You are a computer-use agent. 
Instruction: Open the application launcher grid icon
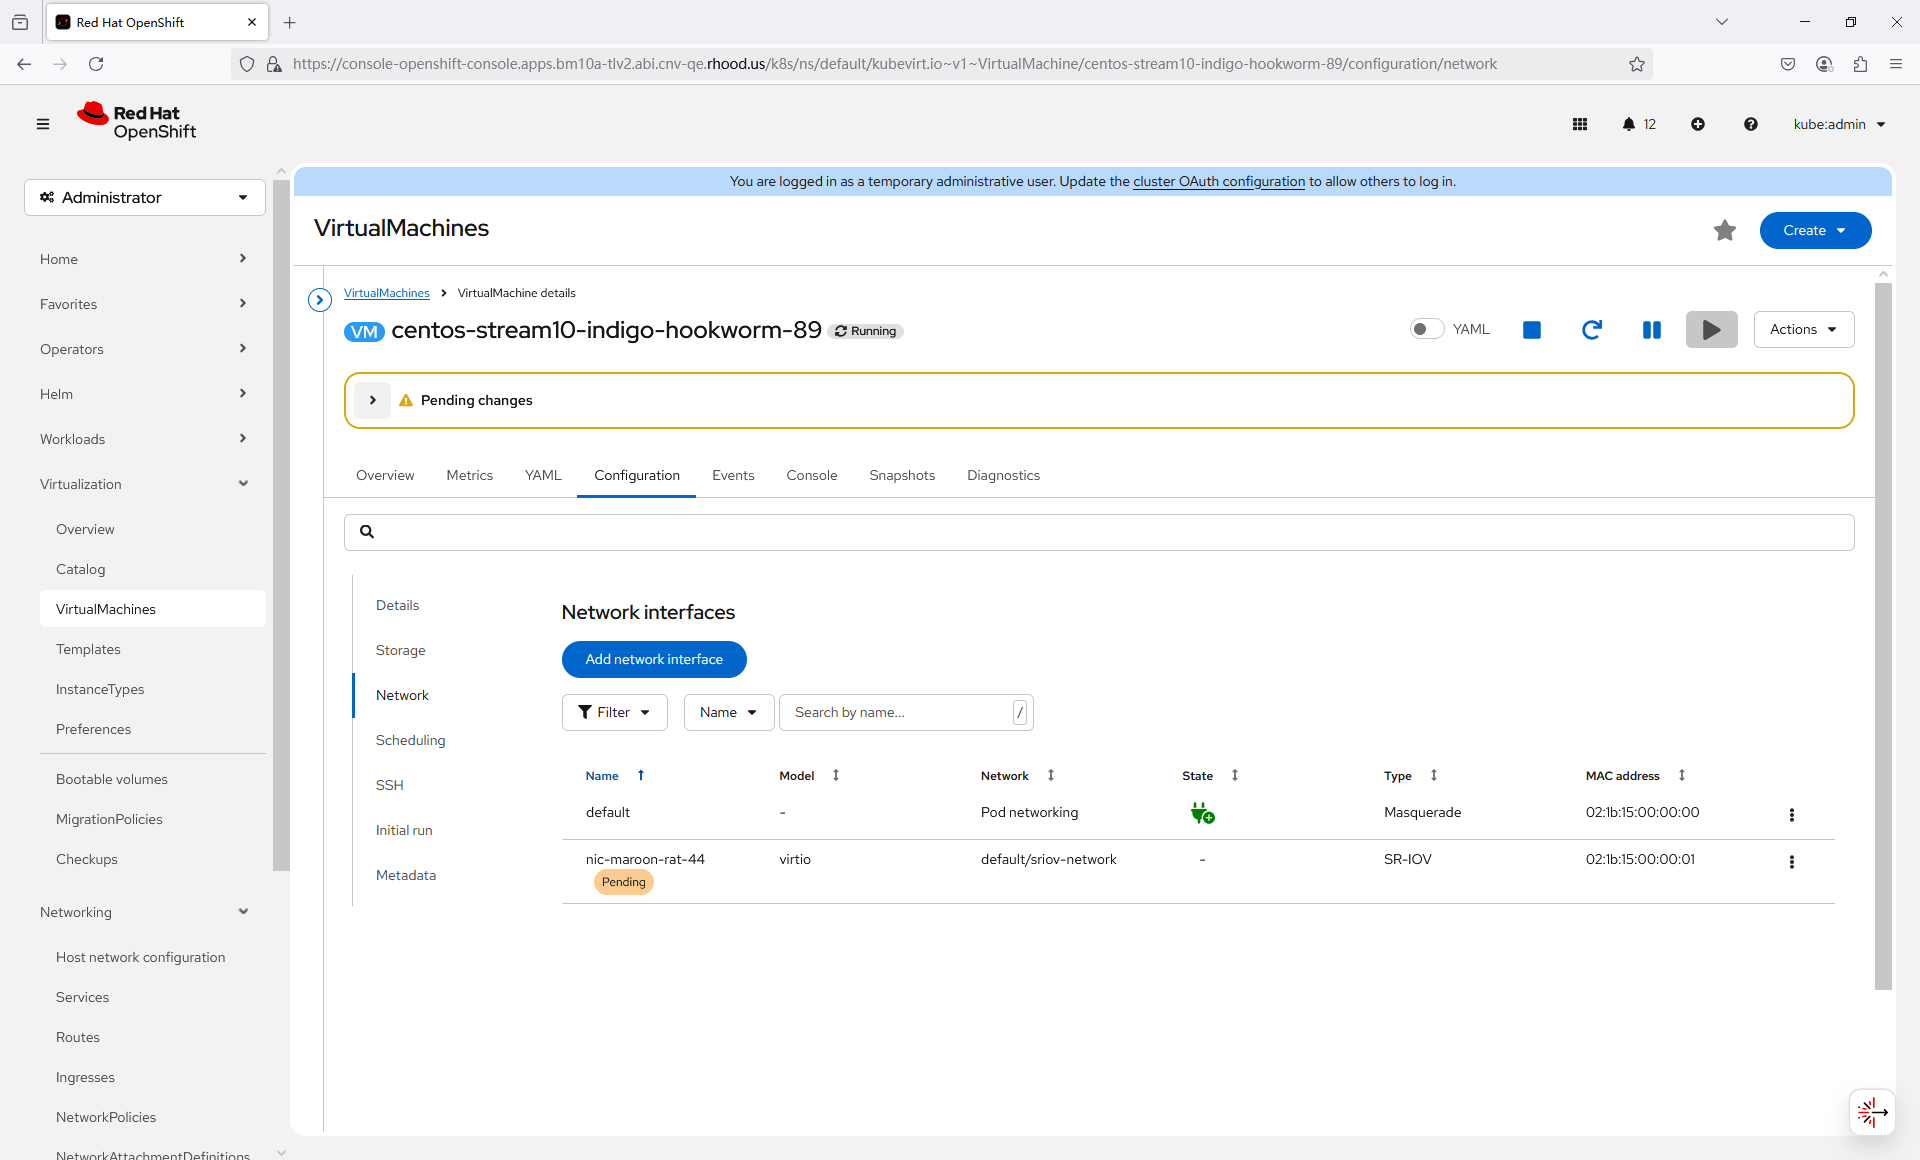1580,124
